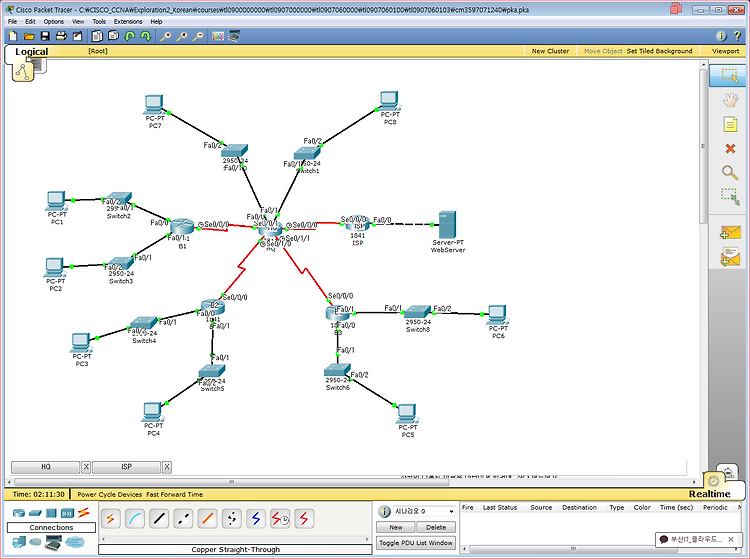750x559 pixels.
Task: Select Automatically Choose Connection Type
Action: [110, 519]
